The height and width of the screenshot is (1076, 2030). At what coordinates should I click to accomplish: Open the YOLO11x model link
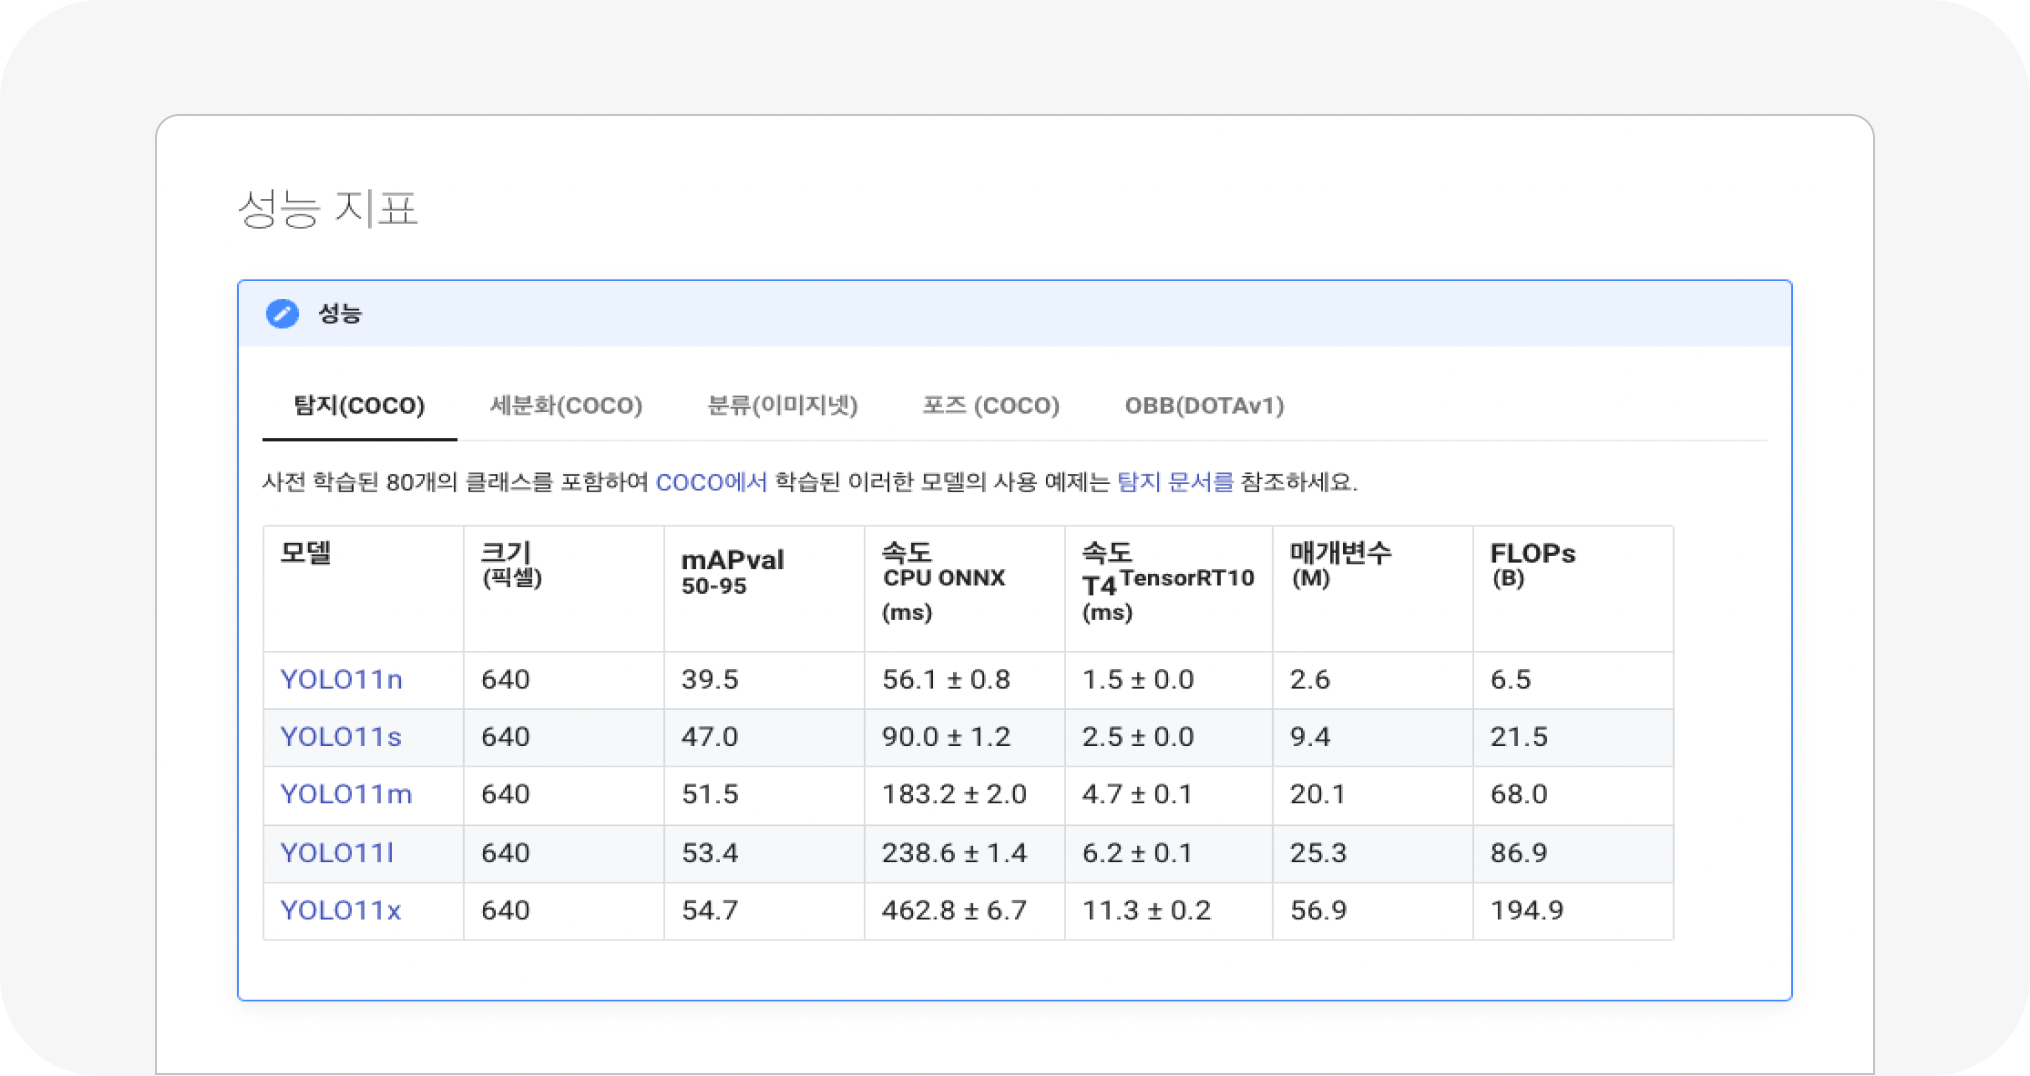(340, 910)
